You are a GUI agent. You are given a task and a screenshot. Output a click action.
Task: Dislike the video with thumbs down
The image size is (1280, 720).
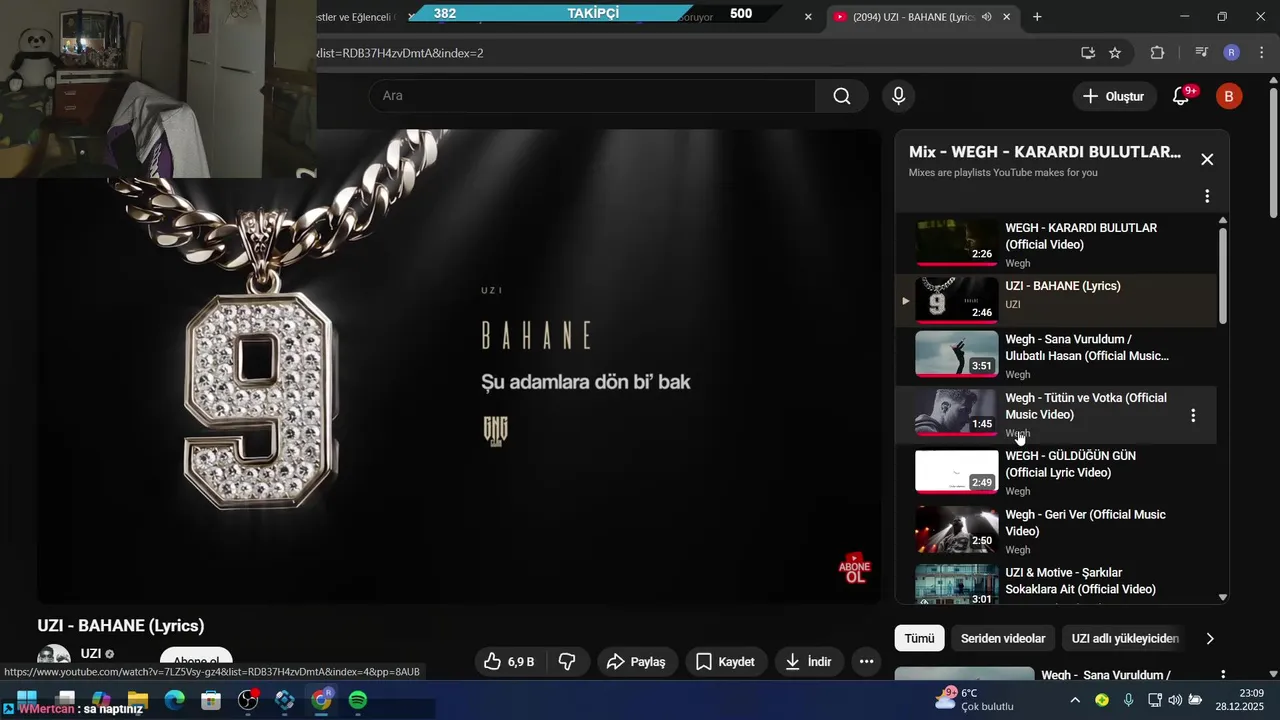(x=567, y=662)
